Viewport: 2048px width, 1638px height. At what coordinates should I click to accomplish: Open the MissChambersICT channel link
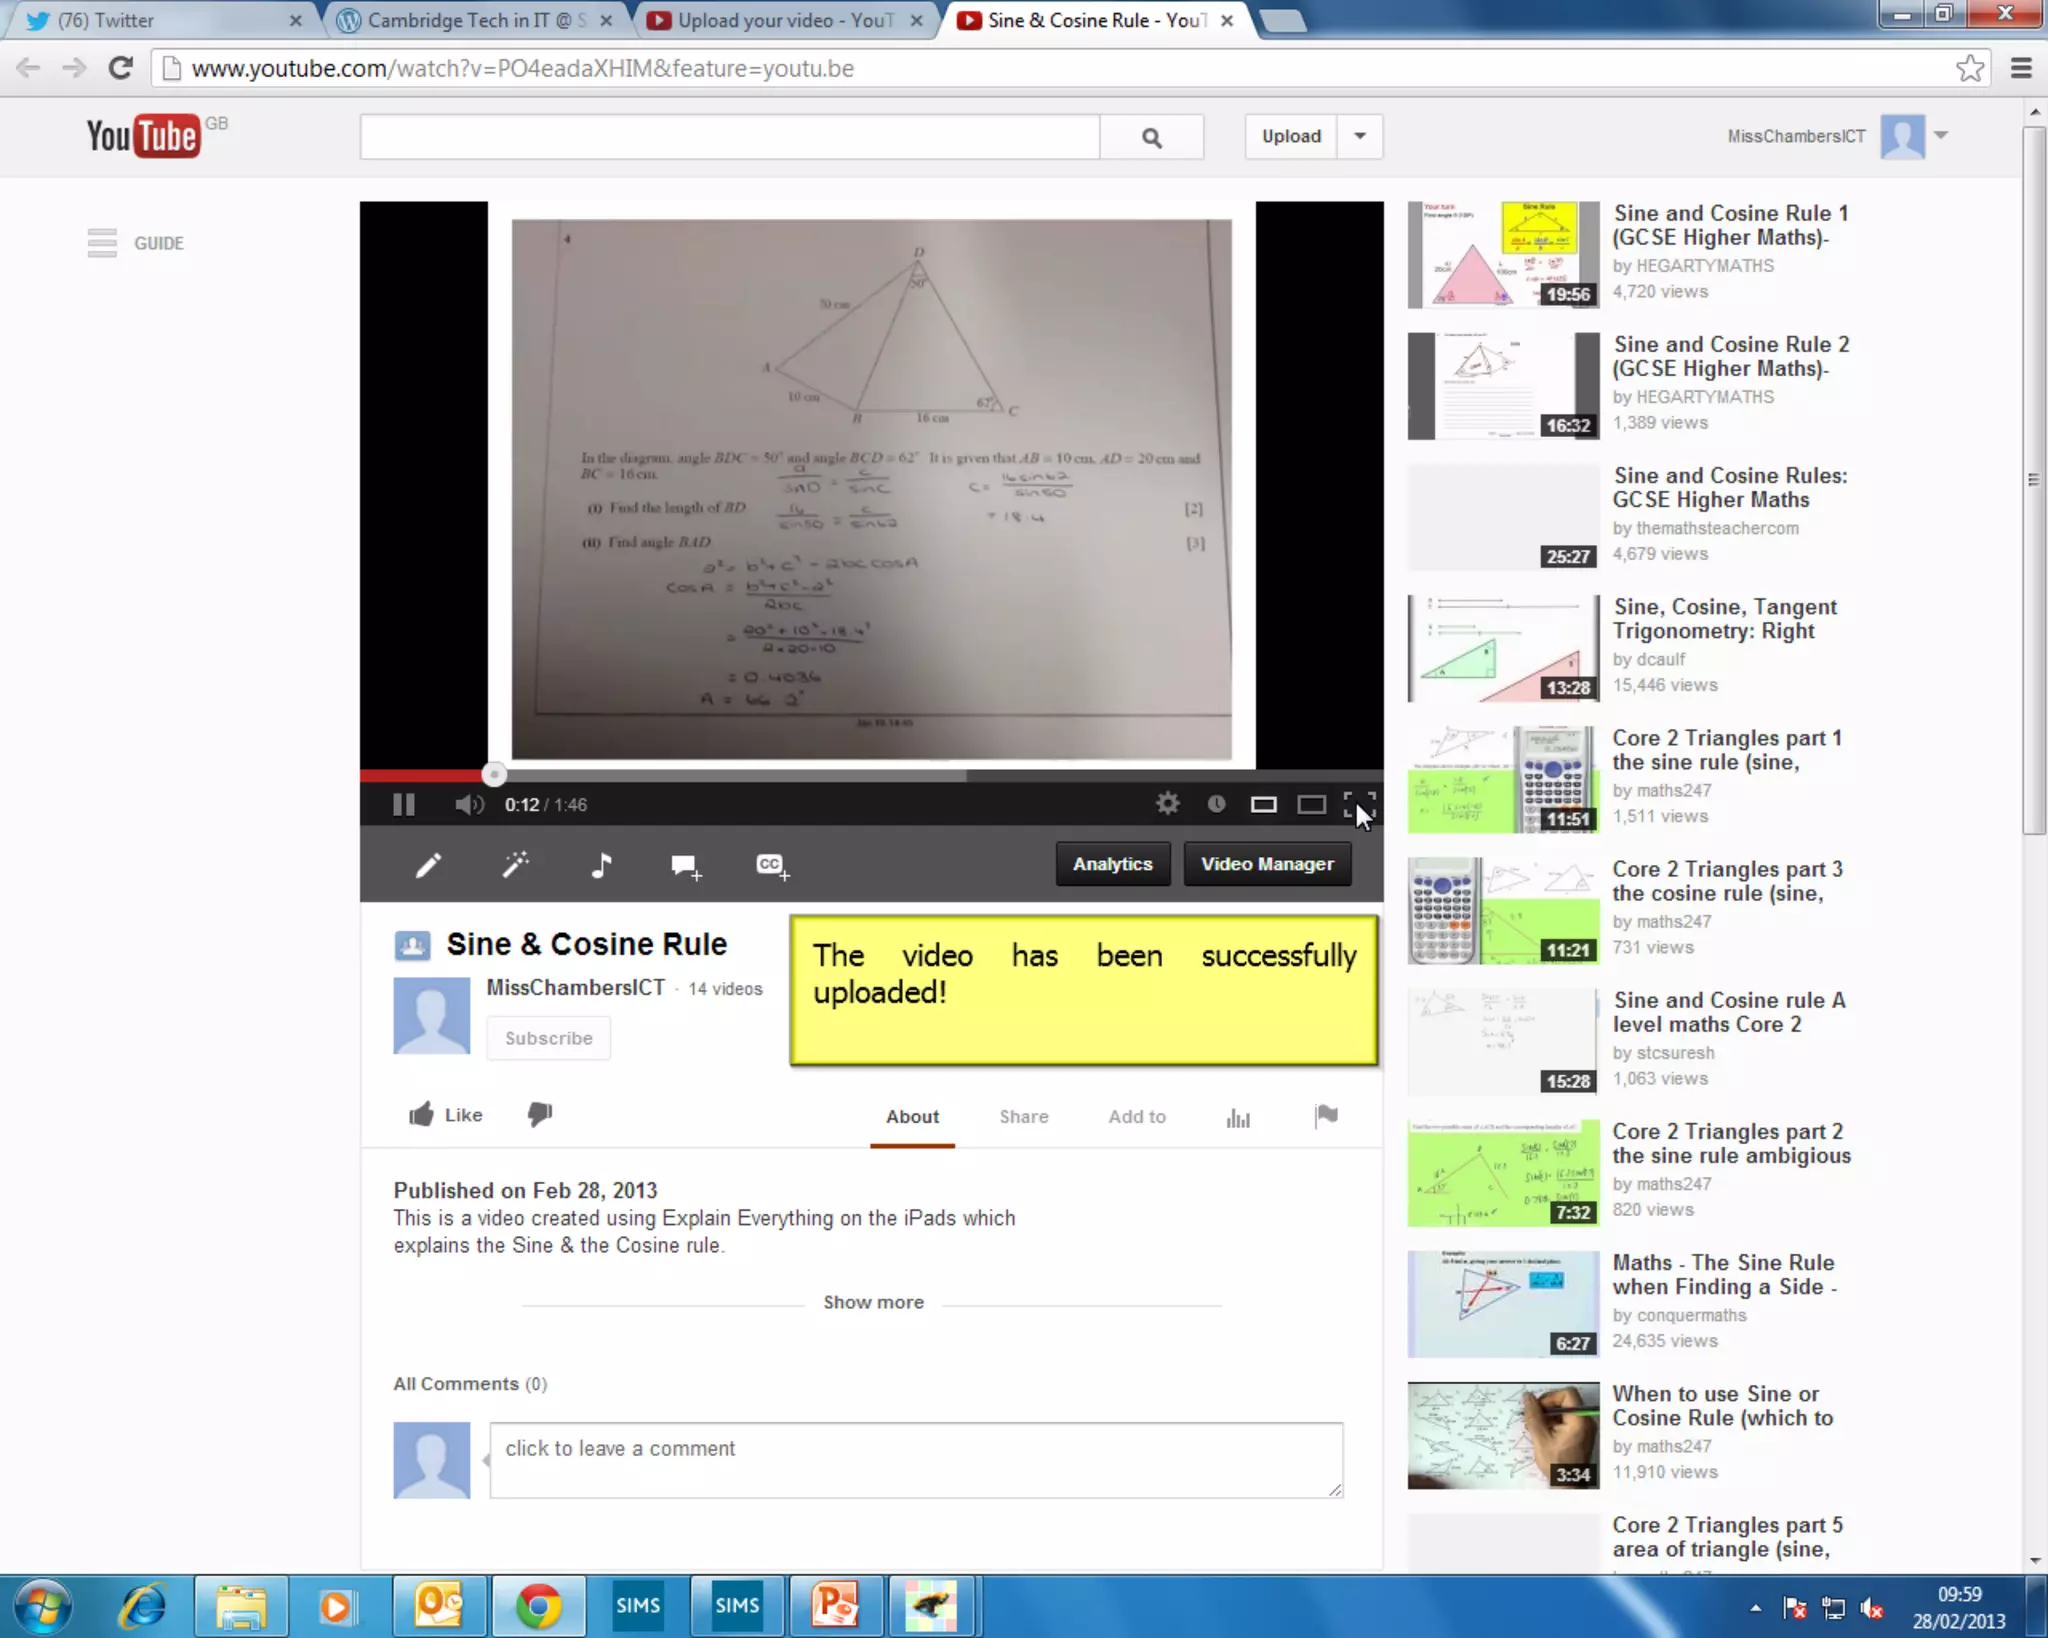pyautogui.click(x=575, y=988)
